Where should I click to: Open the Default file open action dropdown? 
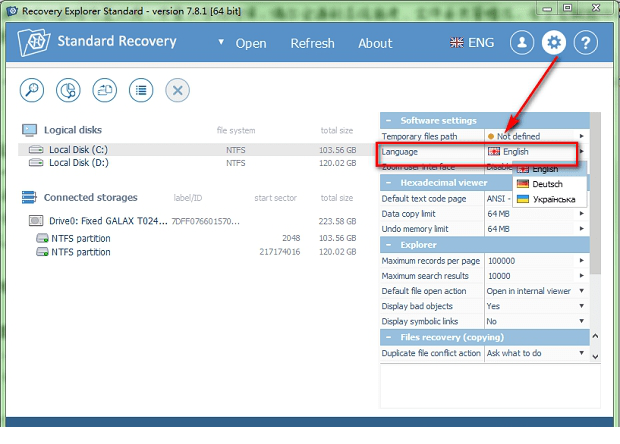click(582, 291)
